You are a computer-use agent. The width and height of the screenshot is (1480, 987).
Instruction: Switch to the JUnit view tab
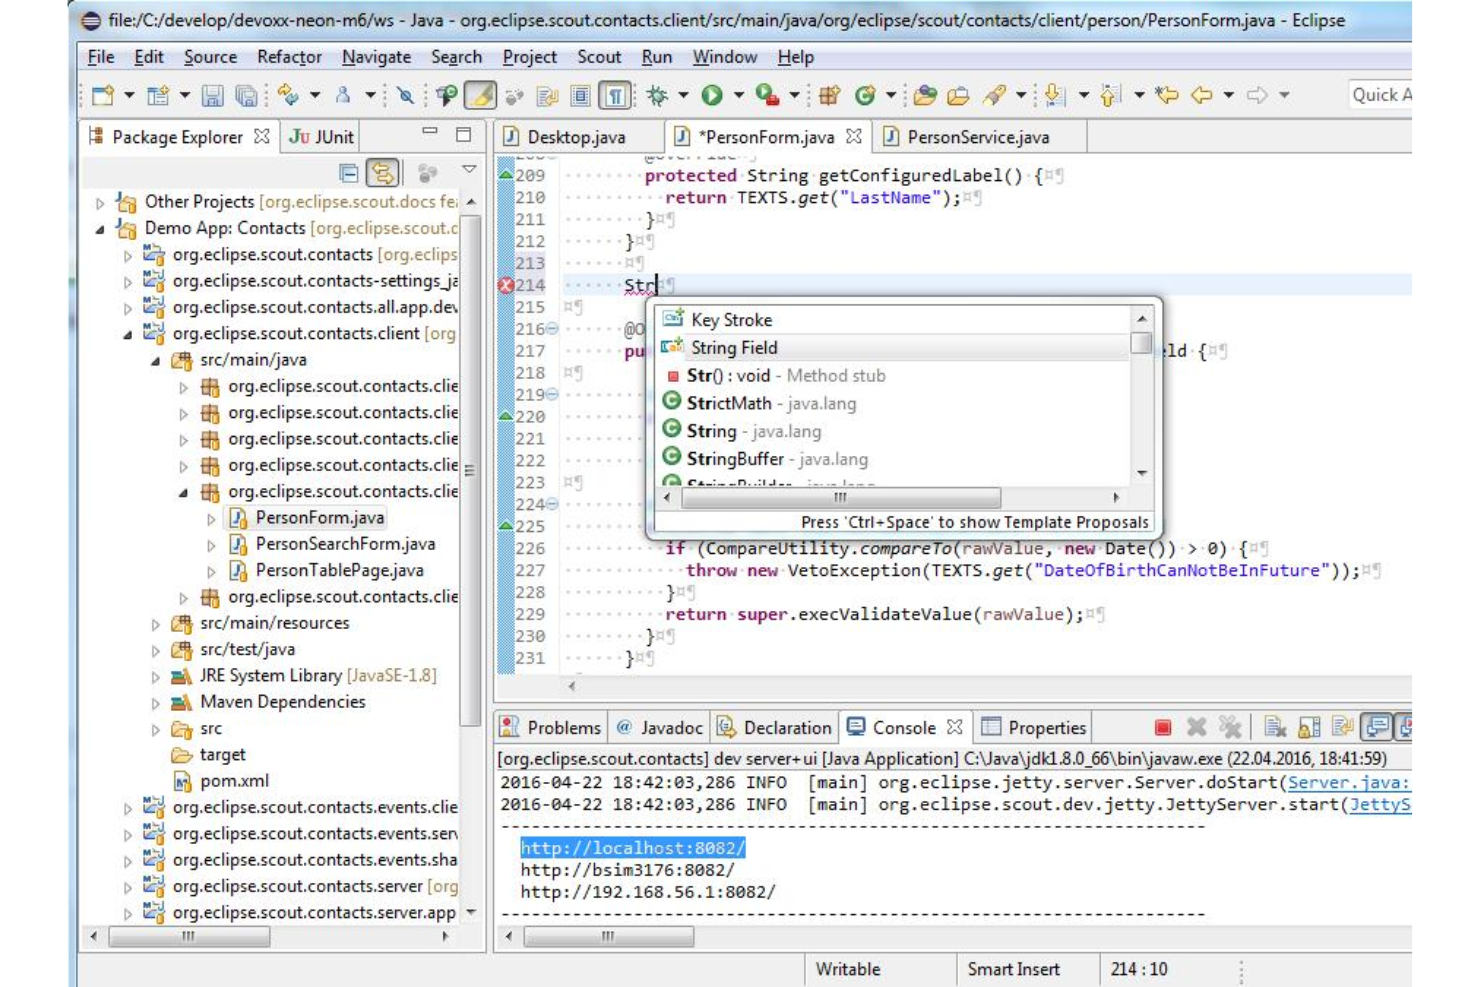click(x=321, y=137)
